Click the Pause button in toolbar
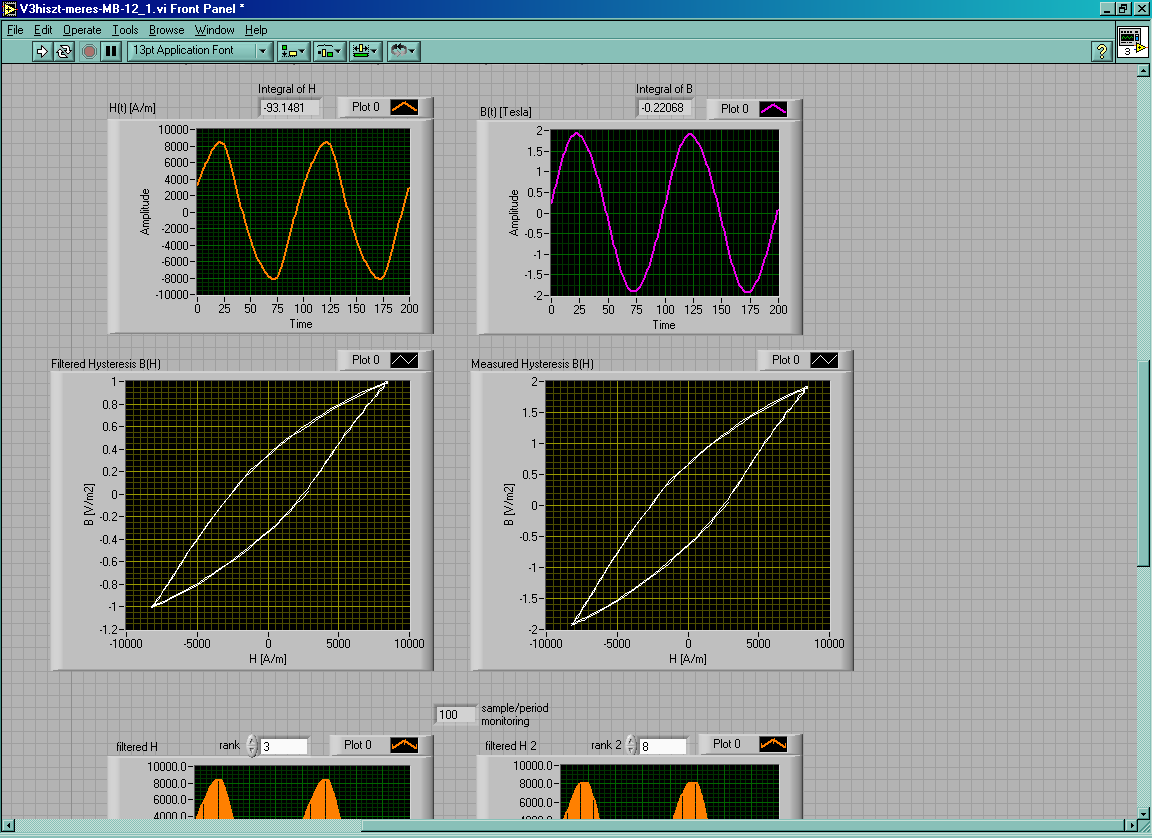Screen dimensions: 1152x838 pos(111,51)
